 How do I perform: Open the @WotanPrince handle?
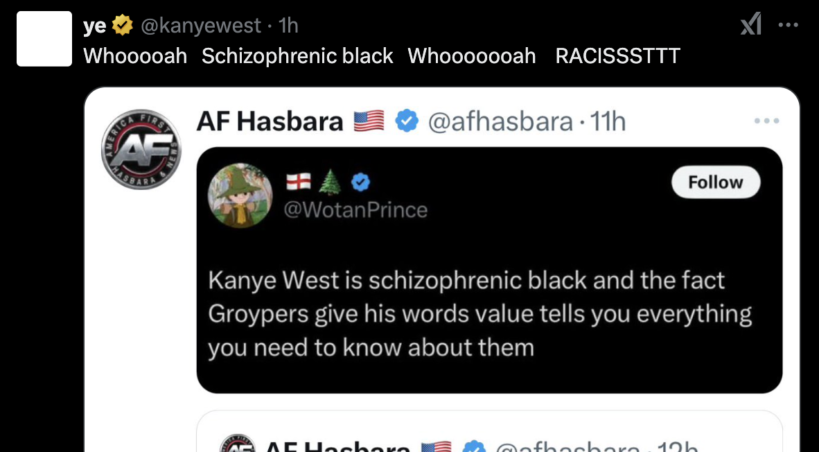[357, 210]
